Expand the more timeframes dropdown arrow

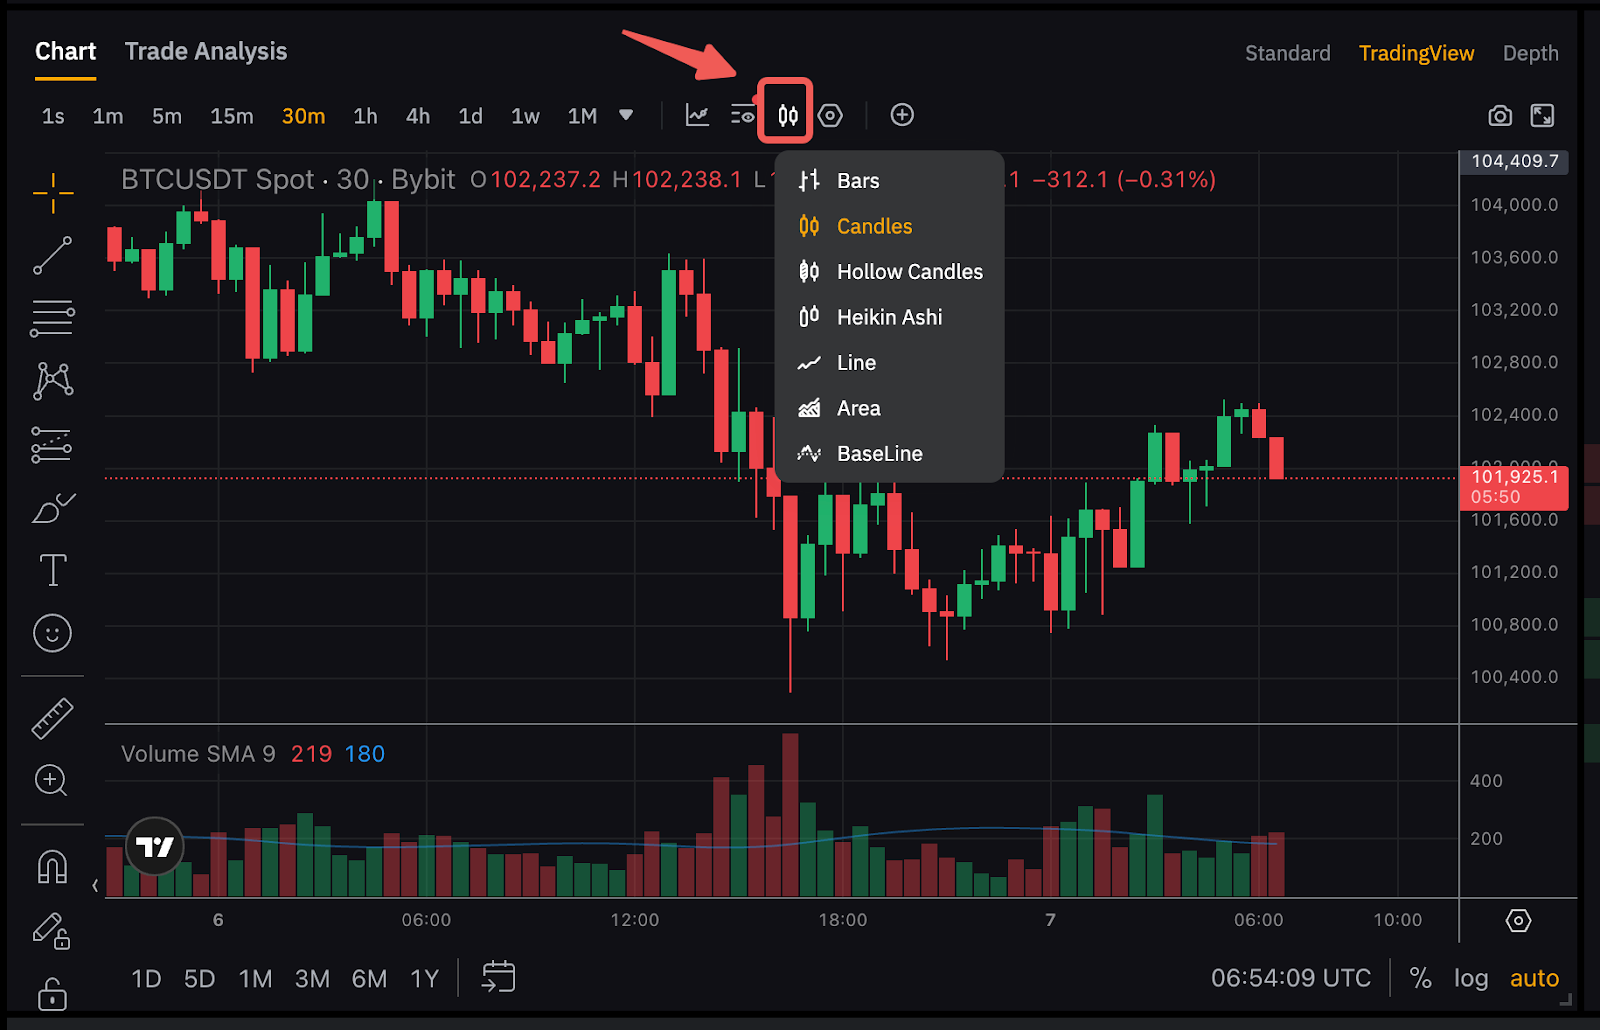click(626, 115)
